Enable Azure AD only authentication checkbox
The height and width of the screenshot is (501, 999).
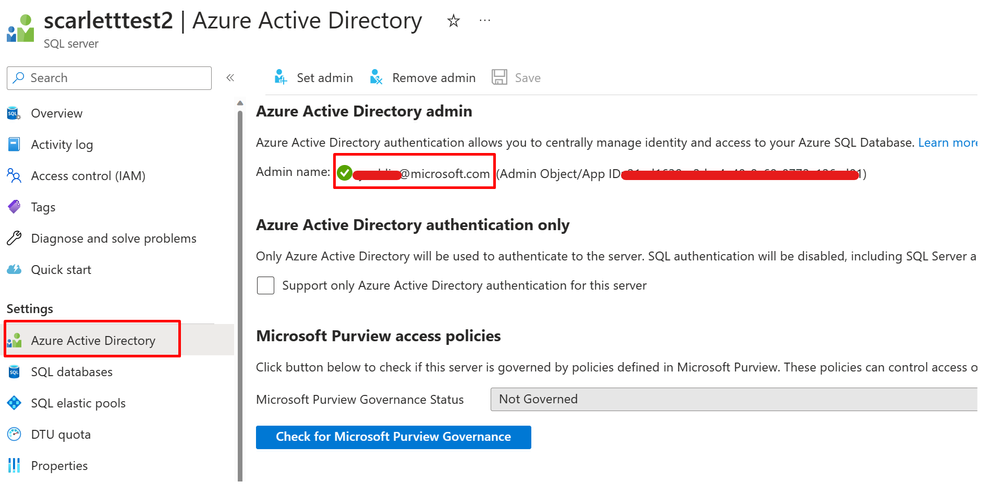(x=266, y=285)
